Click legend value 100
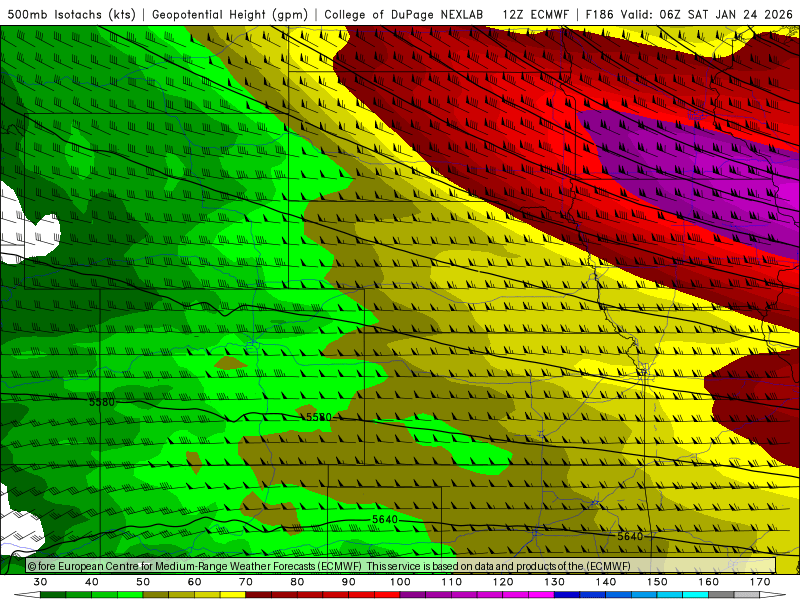This screenshot has width=800, height=600. coord(401,582)
